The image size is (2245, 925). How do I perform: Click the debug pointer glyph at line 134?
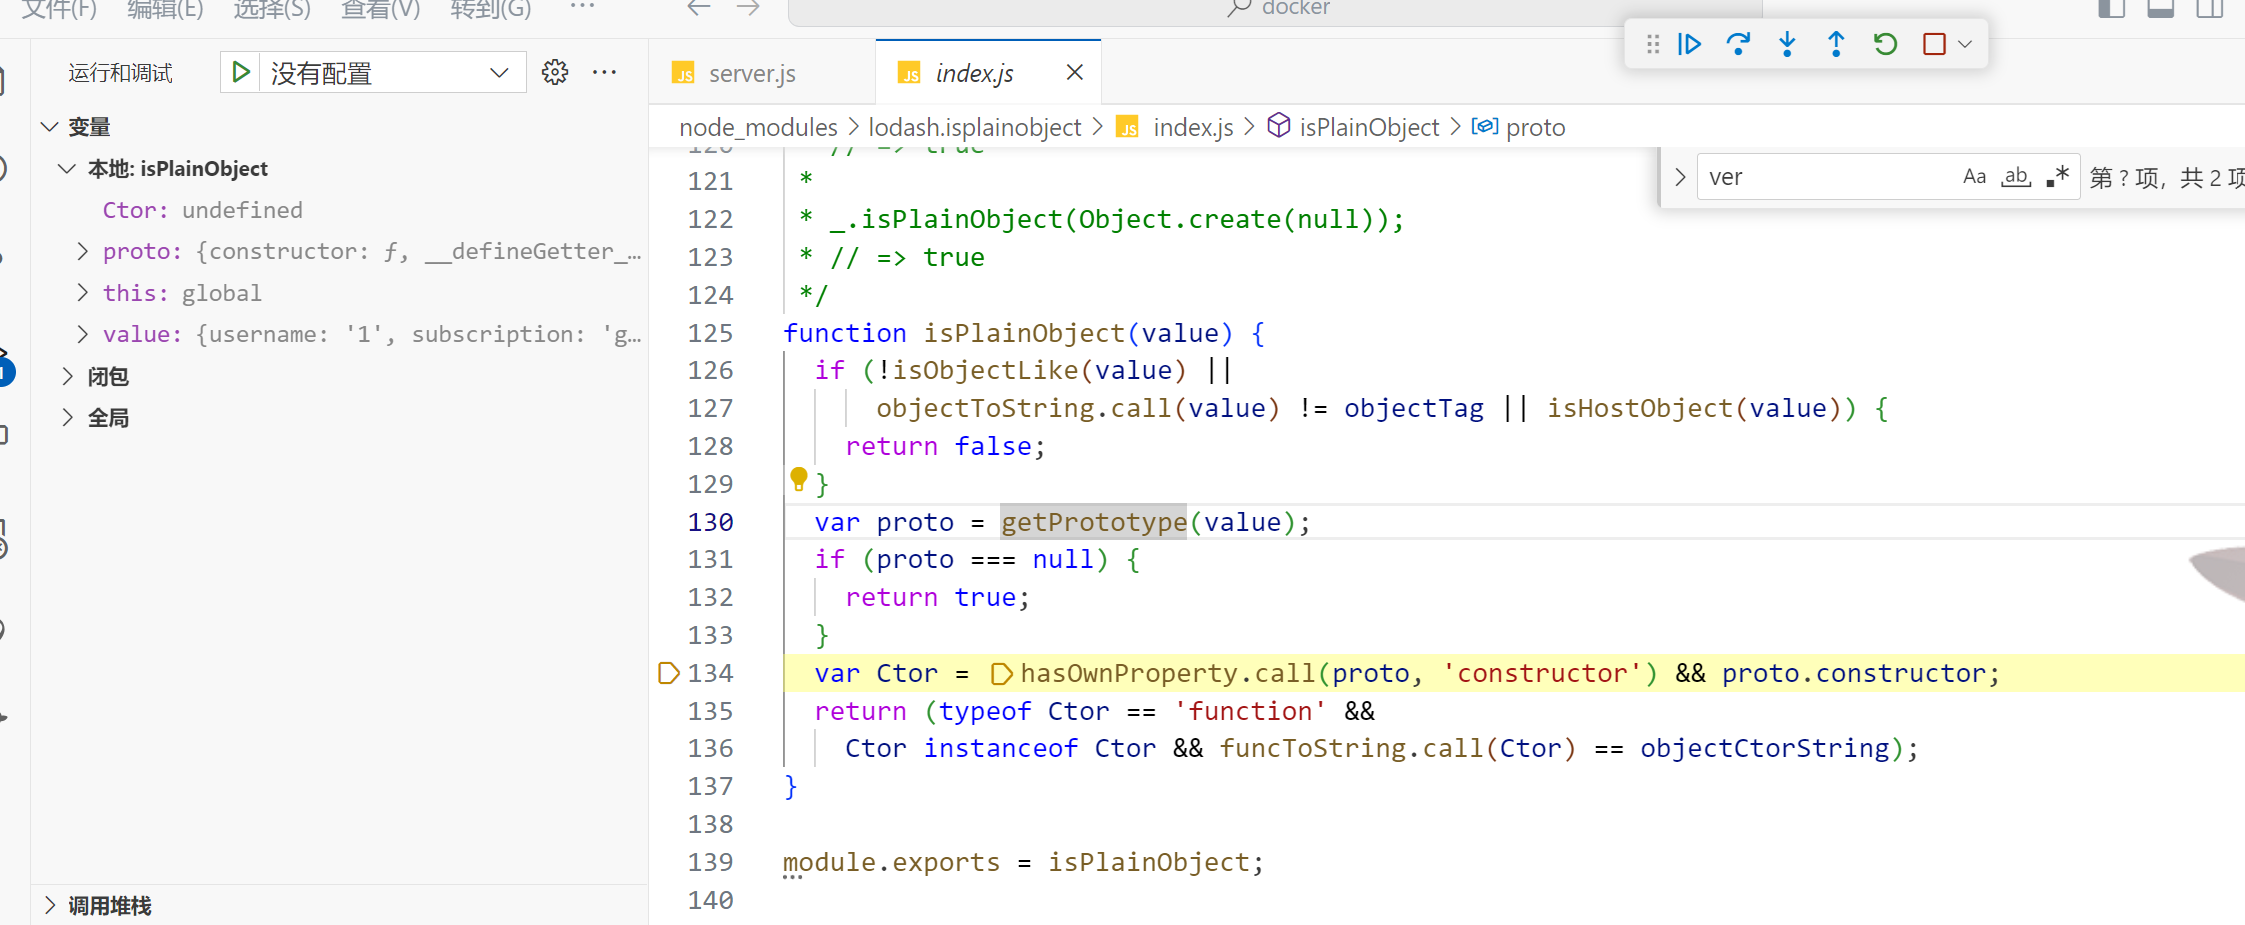668,673
